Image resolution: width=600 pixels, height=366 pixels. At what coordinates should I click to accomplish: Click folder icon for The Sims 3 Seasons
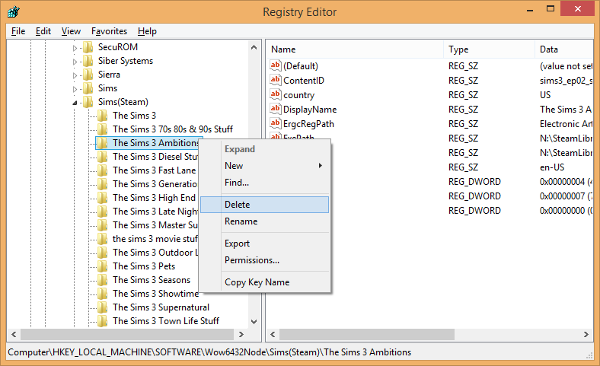pos(102,280)
